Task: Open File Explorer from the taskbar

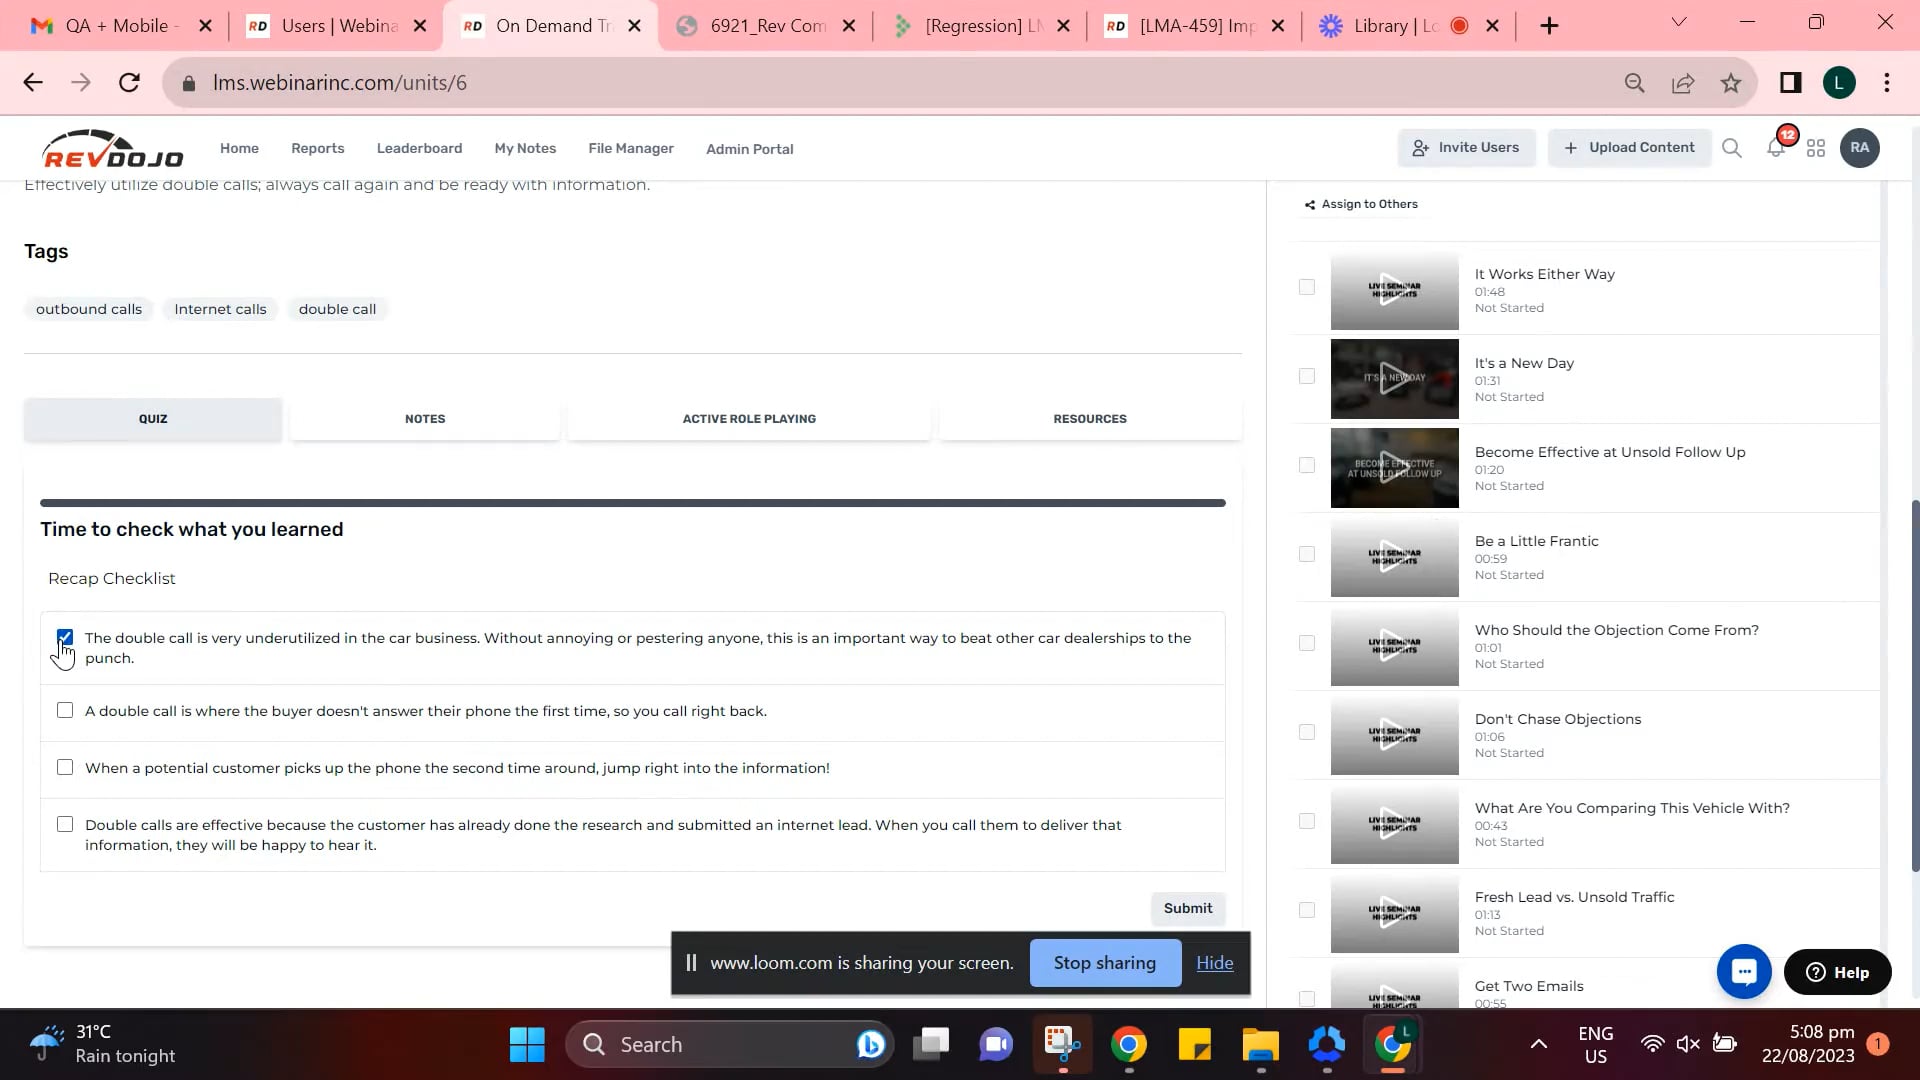Action: point(1261,1045)
